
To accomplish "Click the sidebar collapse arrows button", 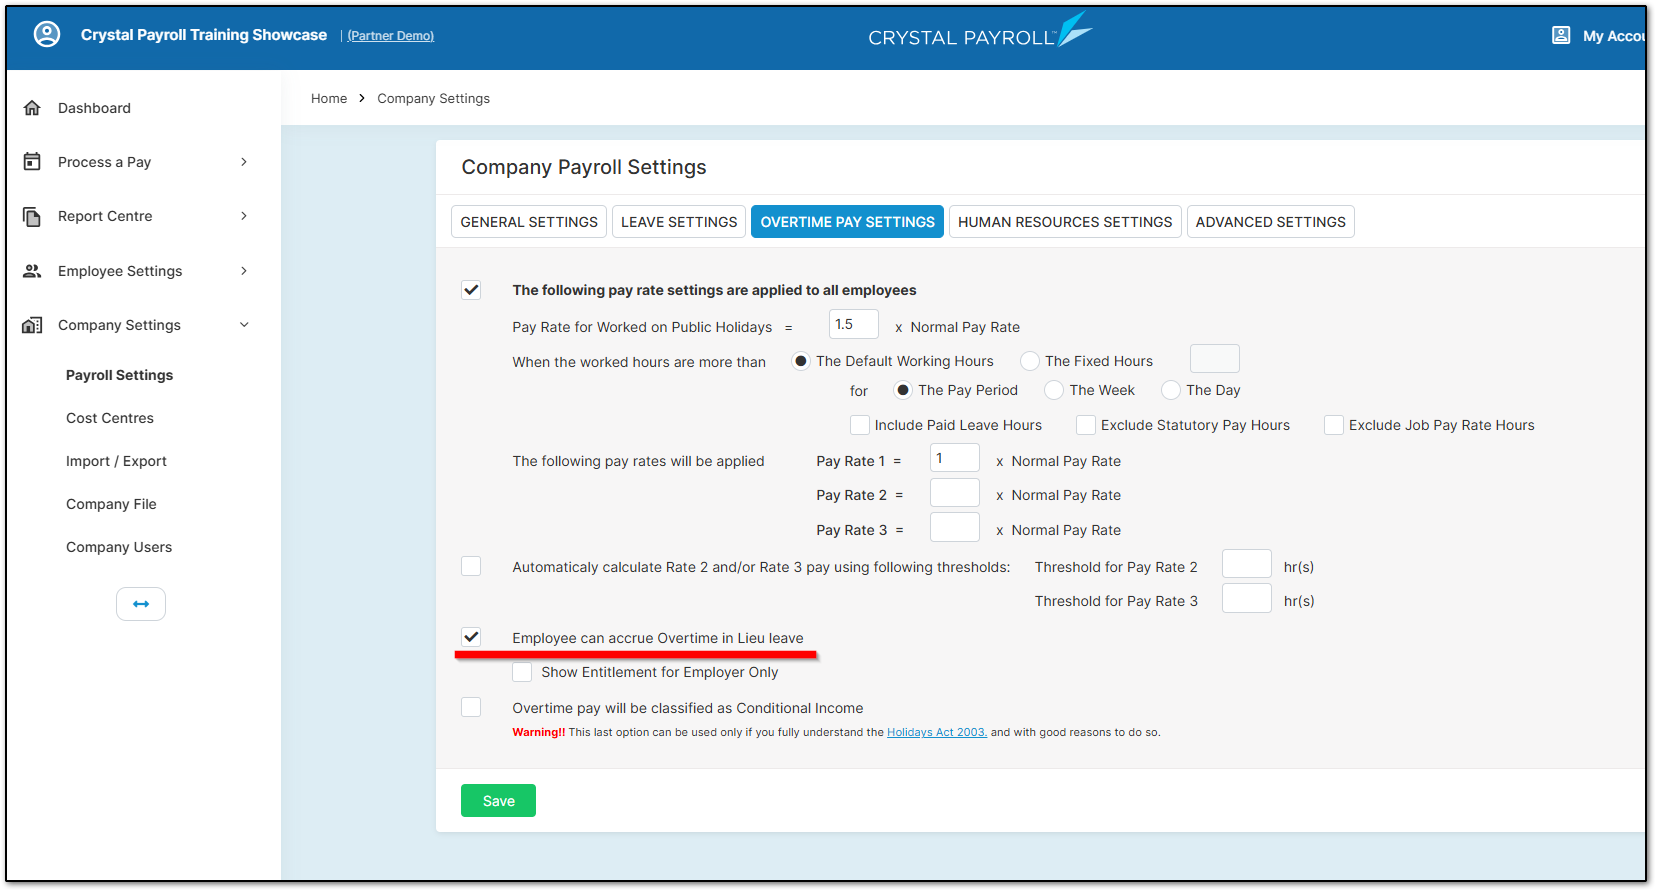I will click(141, 604).
